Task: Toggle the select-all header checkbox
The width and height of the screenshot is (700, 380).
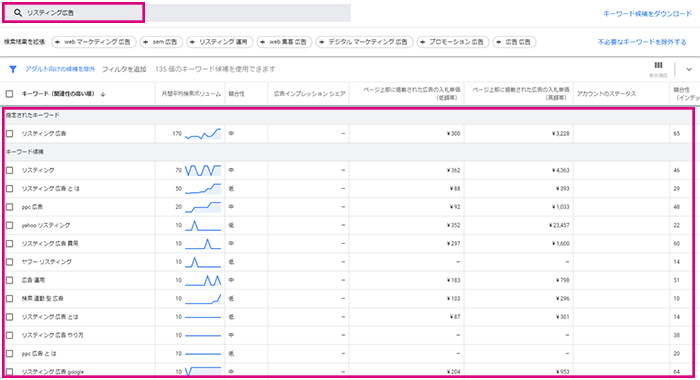Action: (9, 94)
